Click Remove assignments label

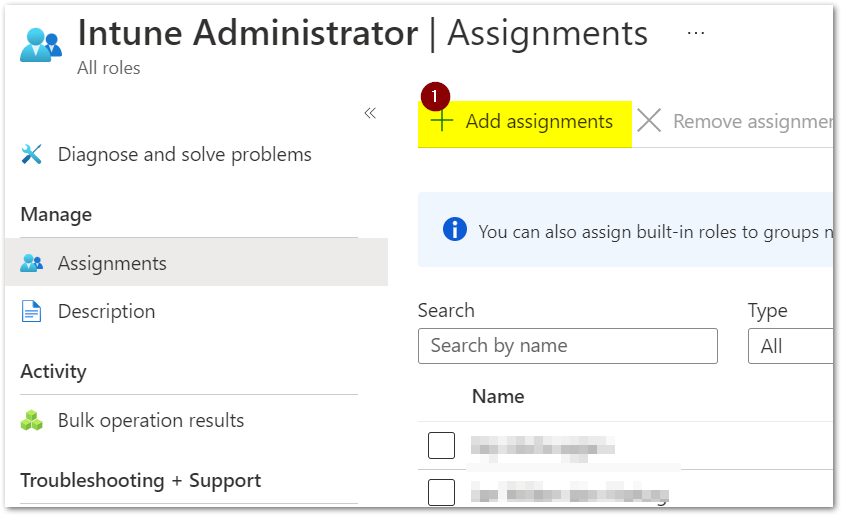point(753,122)
